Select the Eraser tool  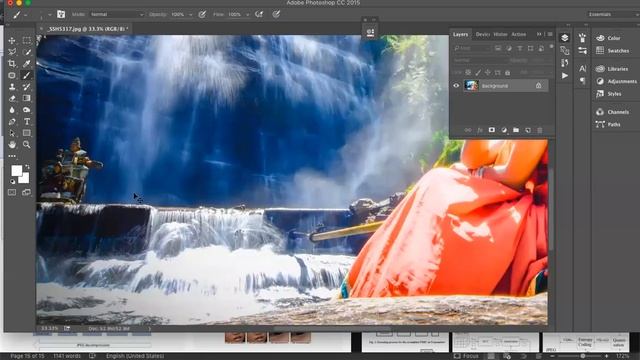(x=12, y=98)
